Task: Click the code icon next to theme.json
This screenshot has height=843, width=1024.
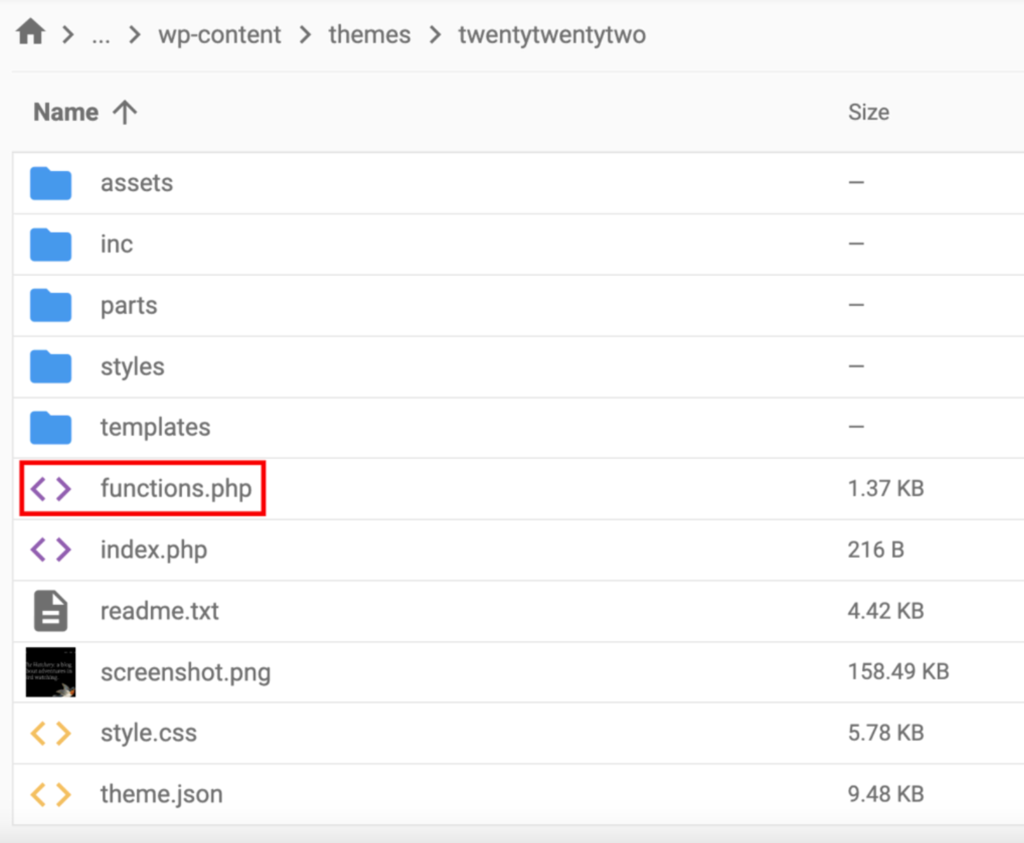Action: coord(50,794)
